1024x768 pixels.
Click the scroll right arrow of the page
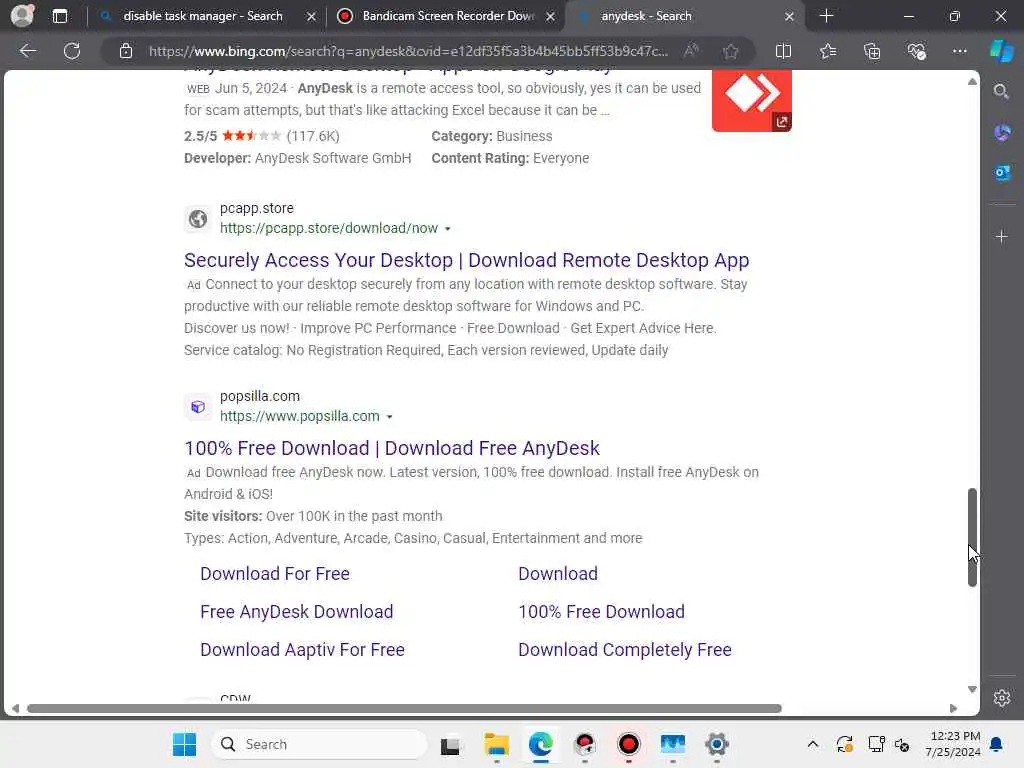click(953, 709)
